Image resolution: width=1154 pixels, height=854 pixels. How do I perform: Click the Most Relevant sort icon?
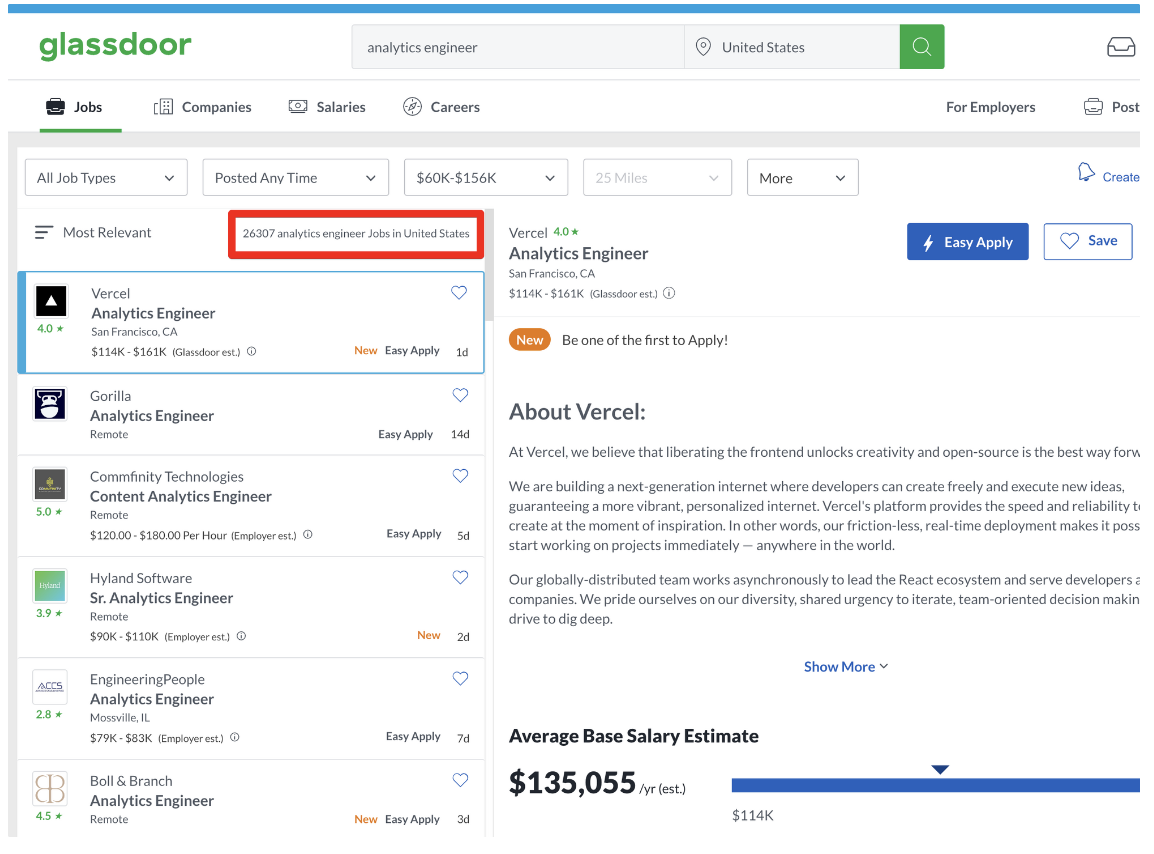pos(43,233)
